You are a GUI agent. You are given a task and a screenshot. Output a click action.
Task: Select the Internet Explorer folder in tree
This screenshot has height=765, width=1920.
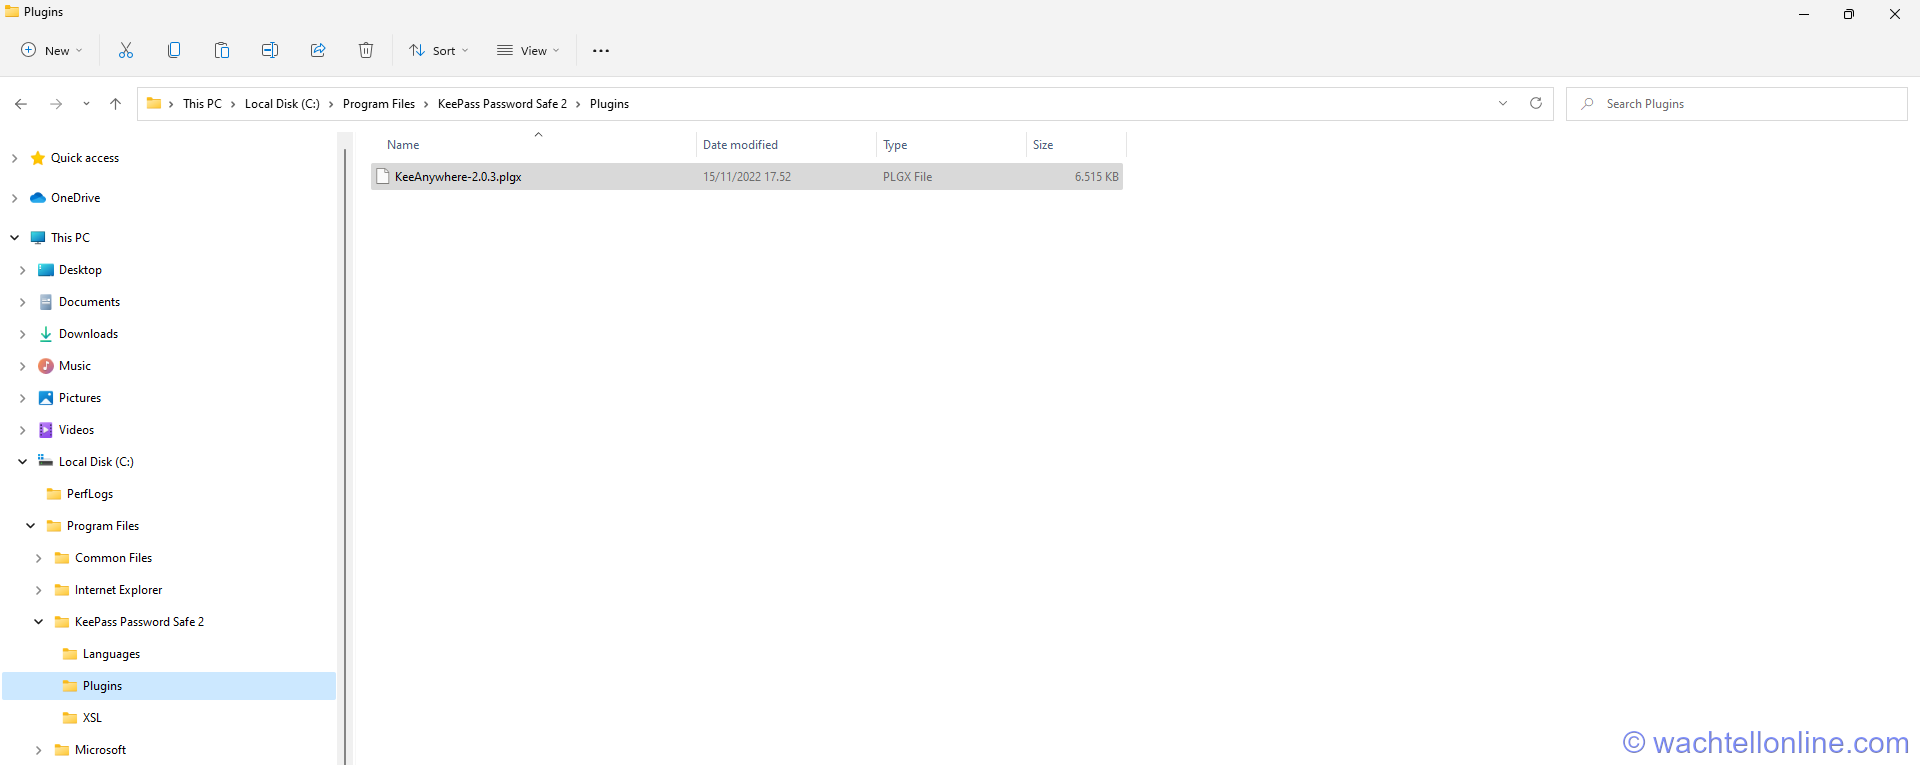point(118,590)
